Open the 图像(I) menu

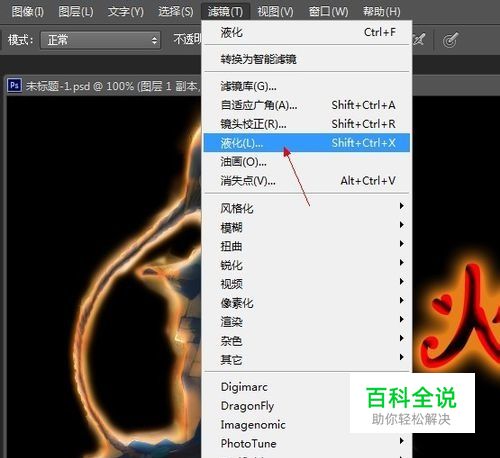[x=27, y=12]
